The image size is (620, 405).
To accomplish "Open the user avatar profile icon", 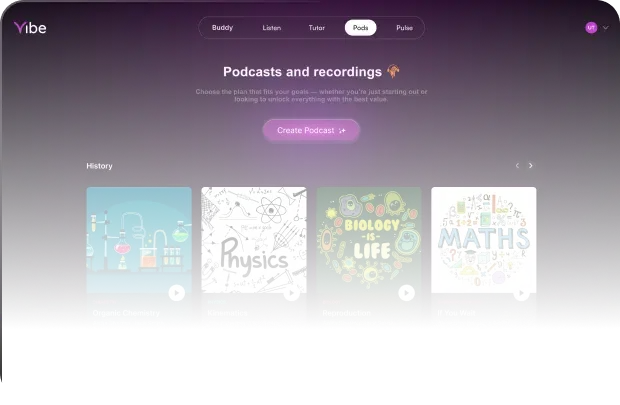I will (x=591, y=28).
